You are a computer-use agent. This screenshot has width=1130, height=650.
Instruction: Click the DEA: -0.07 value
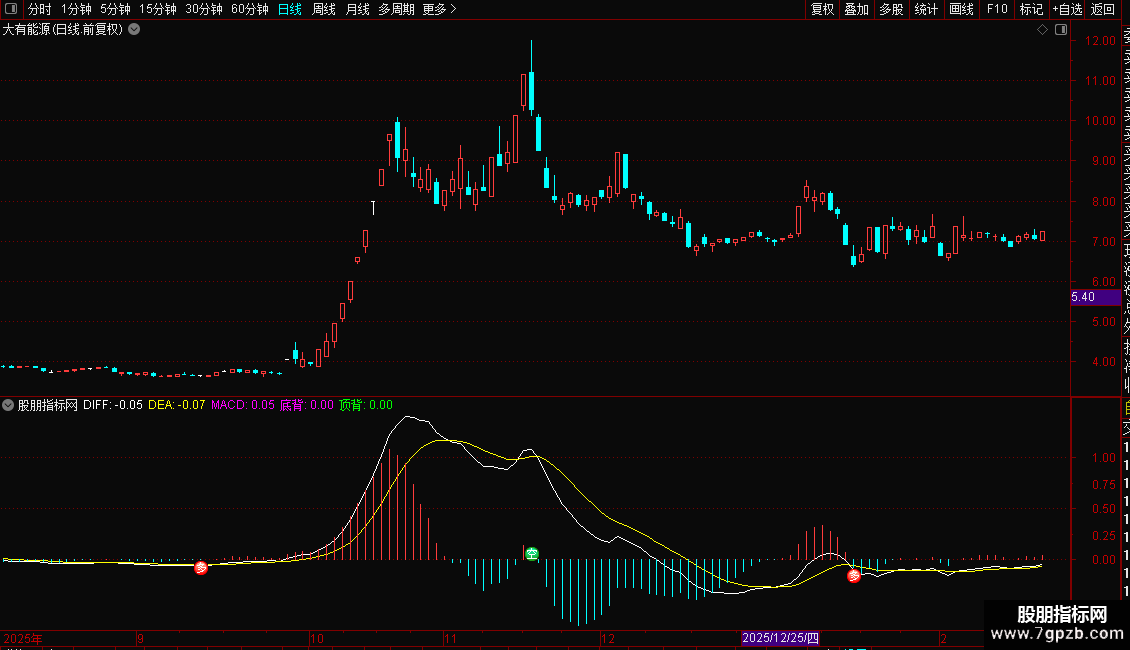[177, 405]
